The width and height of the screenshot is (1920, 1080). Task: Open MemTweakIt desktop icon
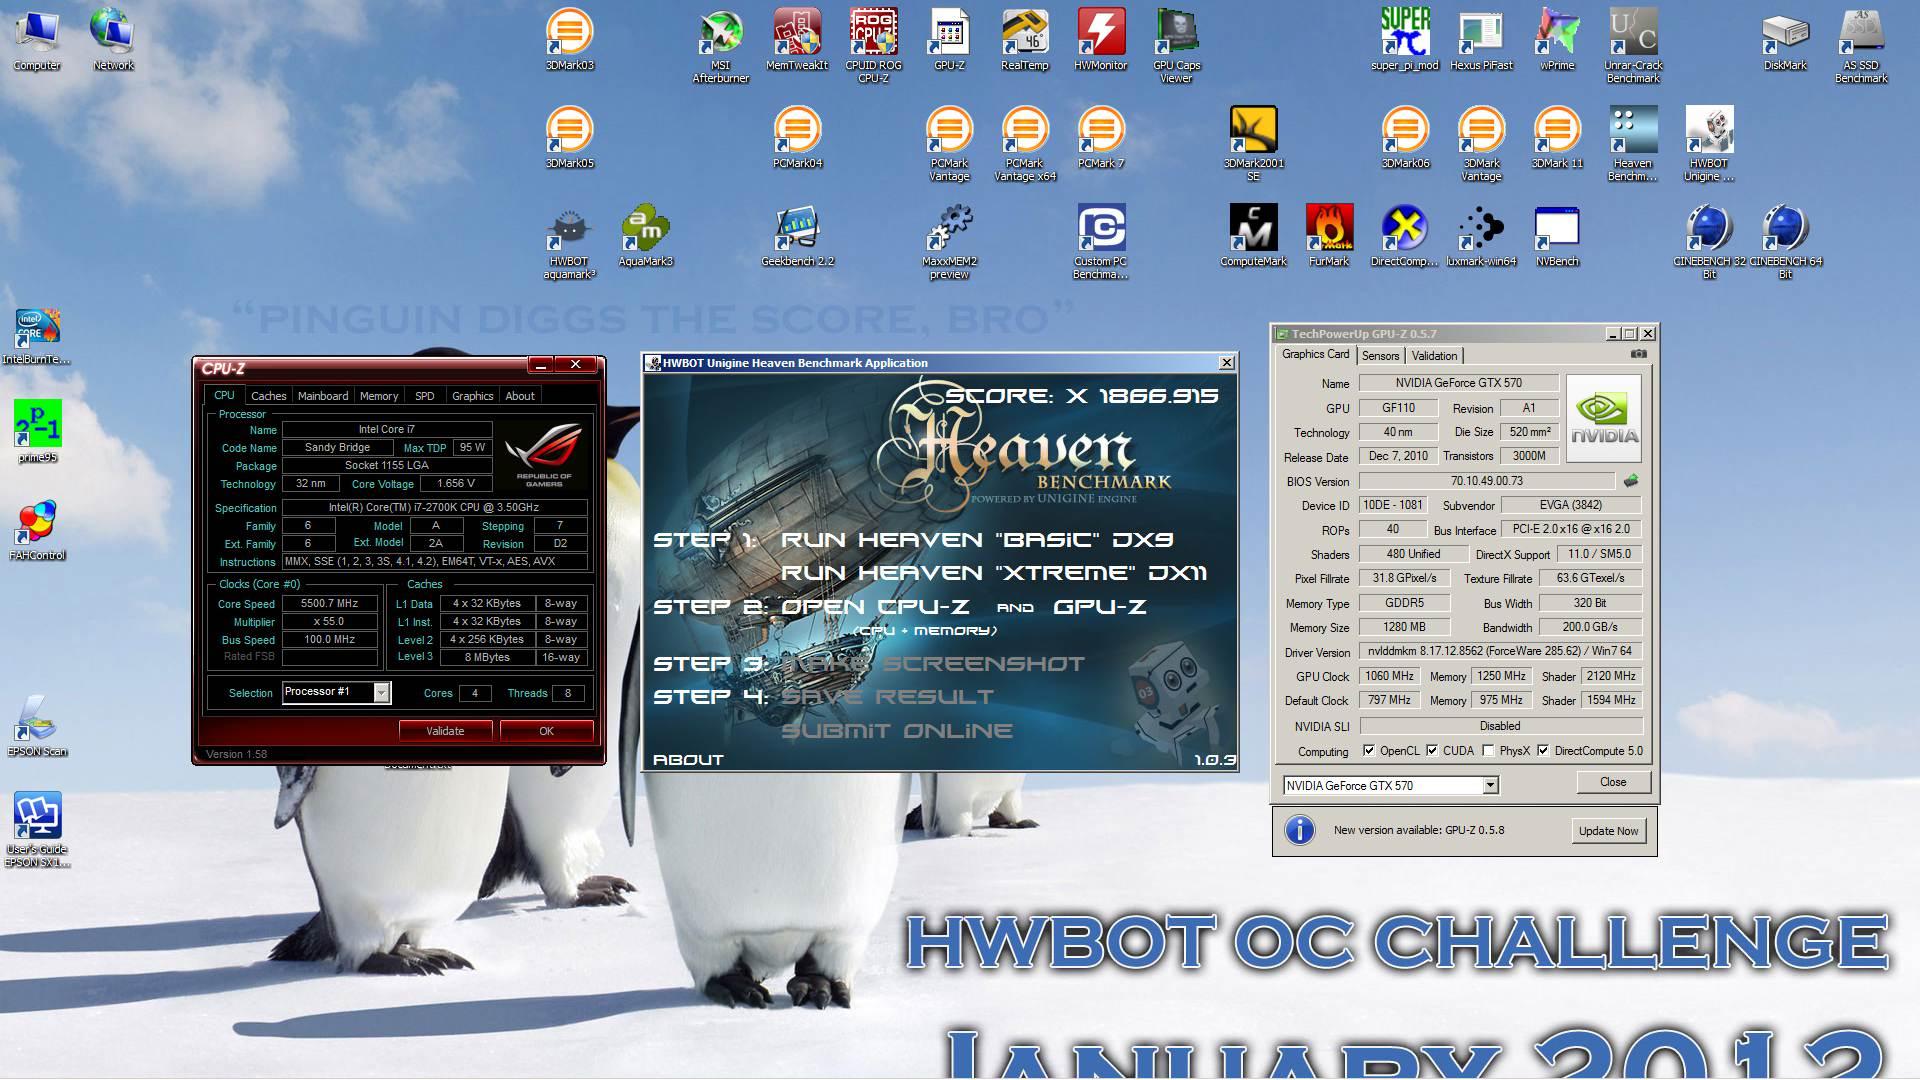pyautogui.click(x=797, y=40)
